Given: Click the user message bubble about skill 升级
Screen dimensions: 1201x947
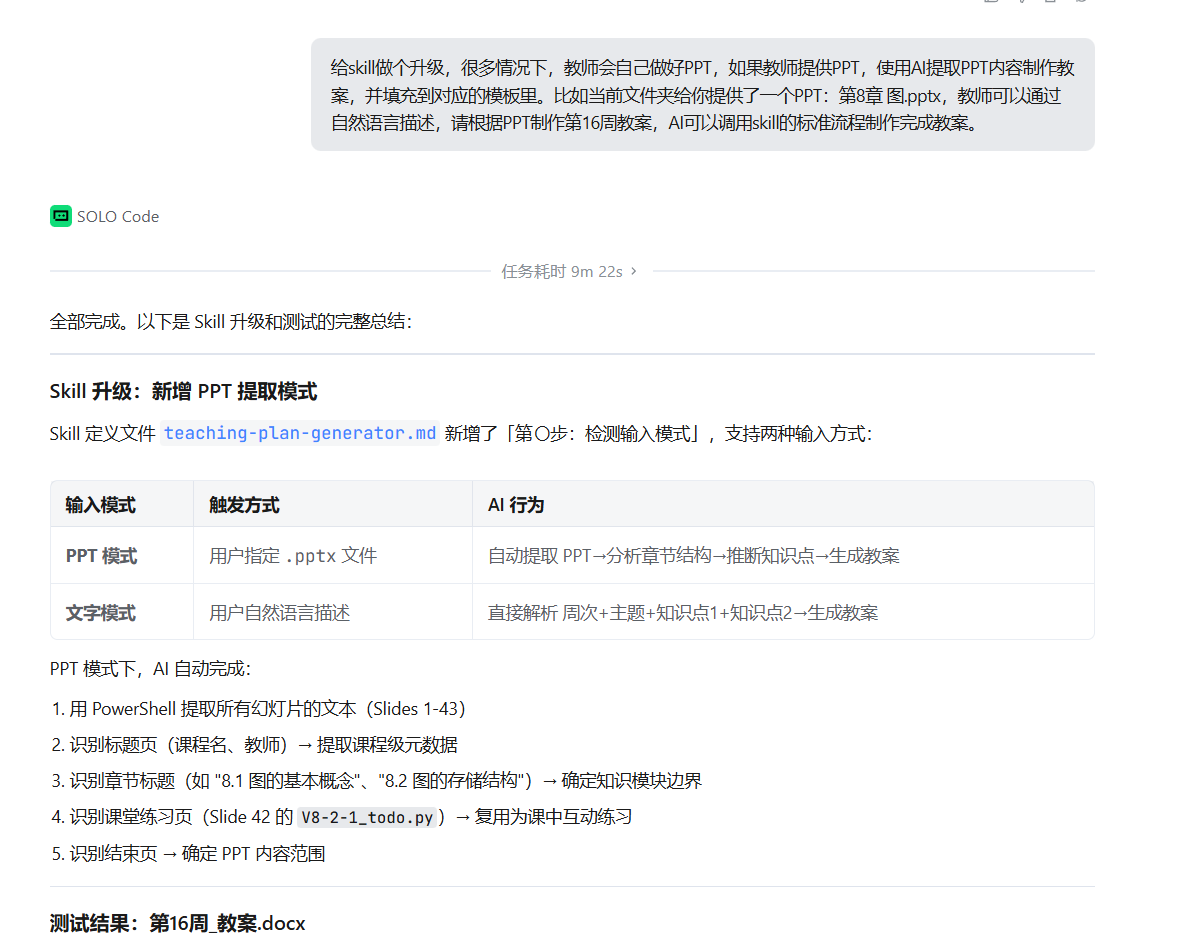Looking at the screenshot, I should click(x=702, y=95).
